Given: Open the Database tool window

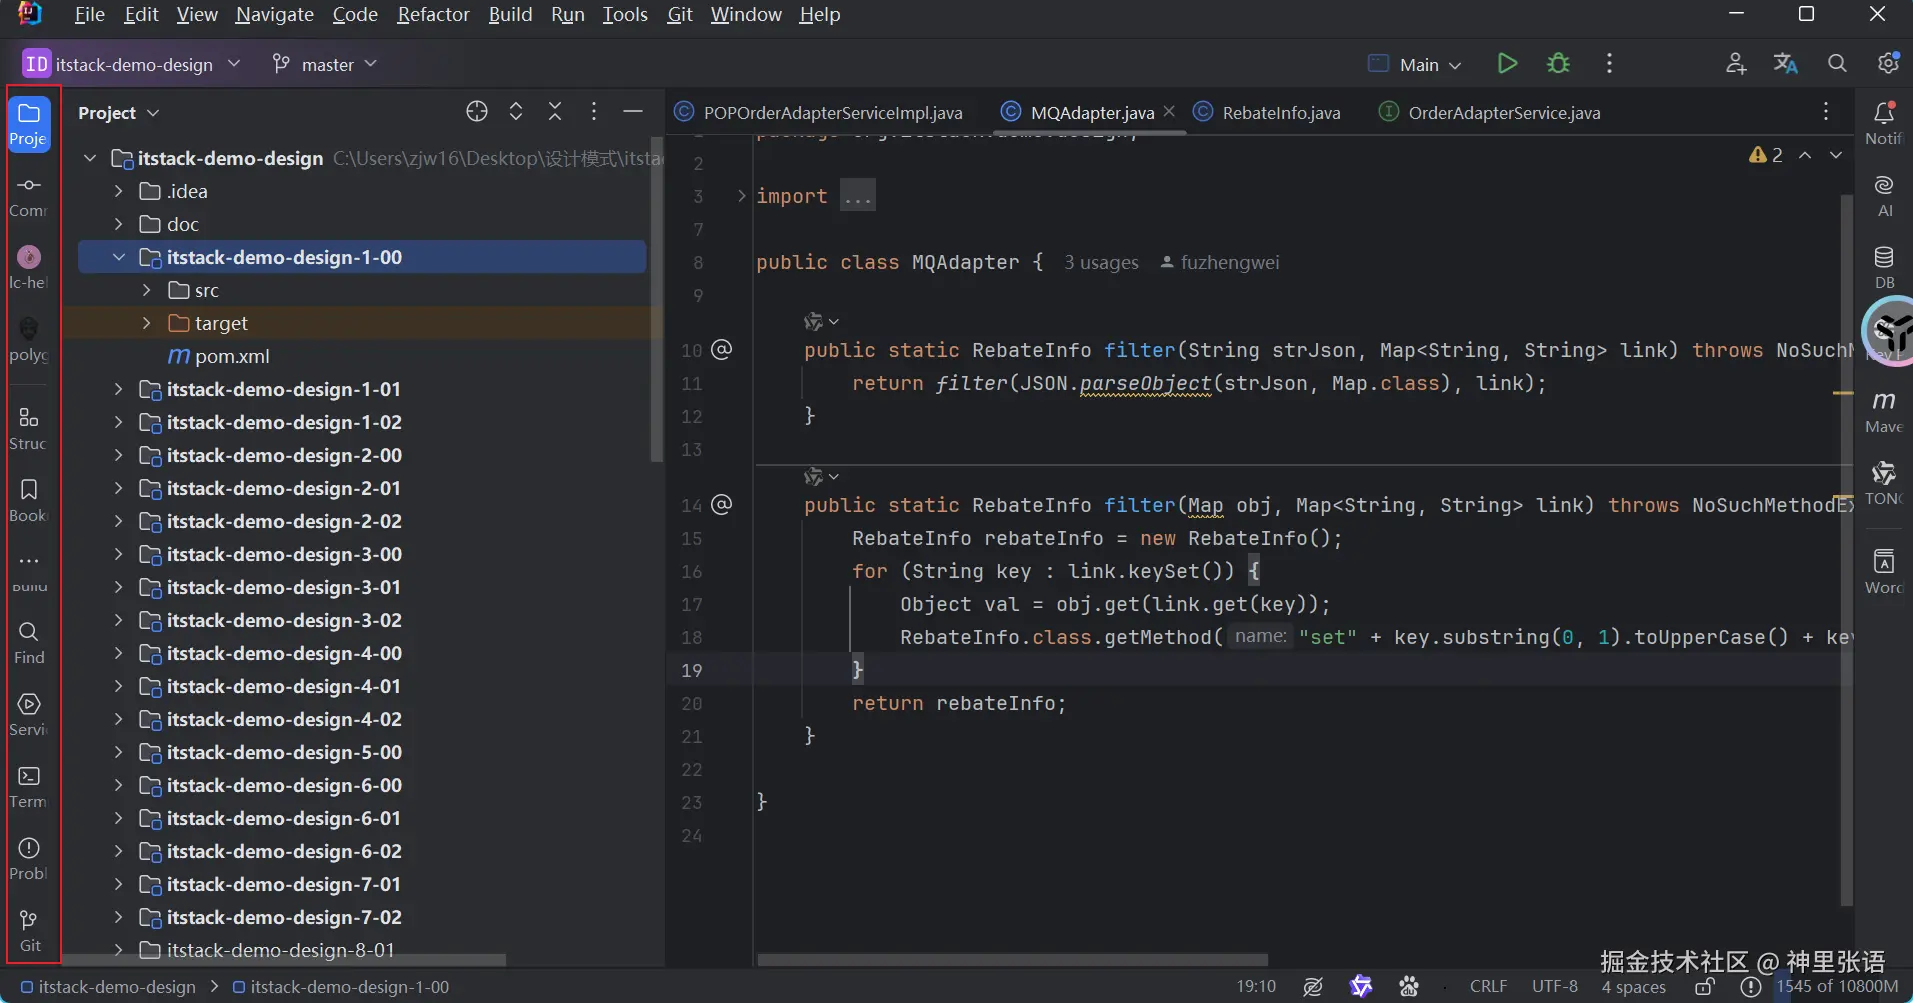Looking at the screenshot, I should (1883, 267).
